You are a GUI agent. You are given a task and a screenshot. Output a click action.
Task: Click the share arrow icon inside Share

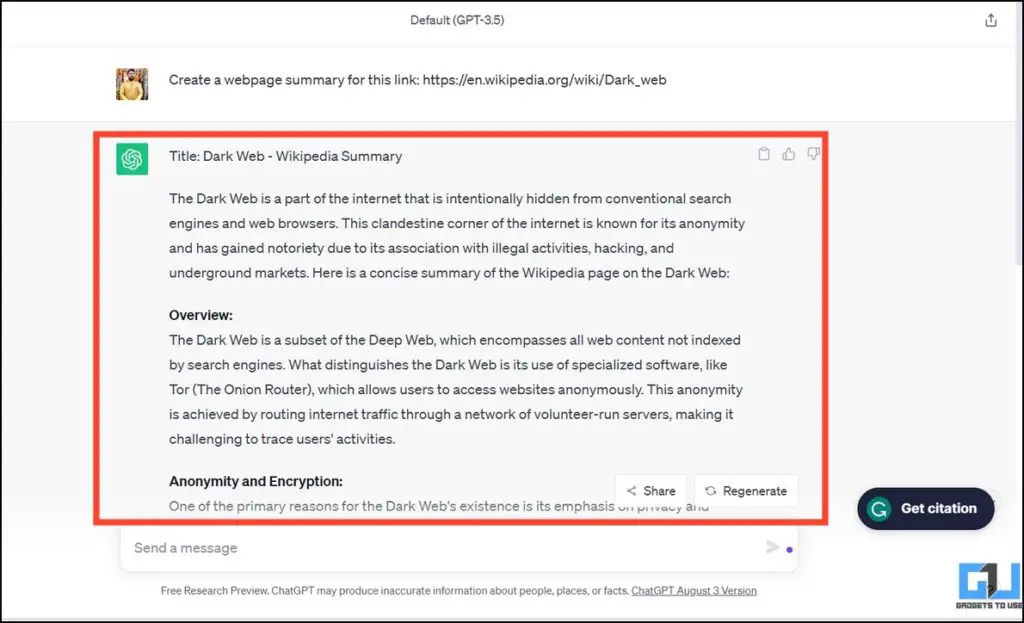point(630,491)
